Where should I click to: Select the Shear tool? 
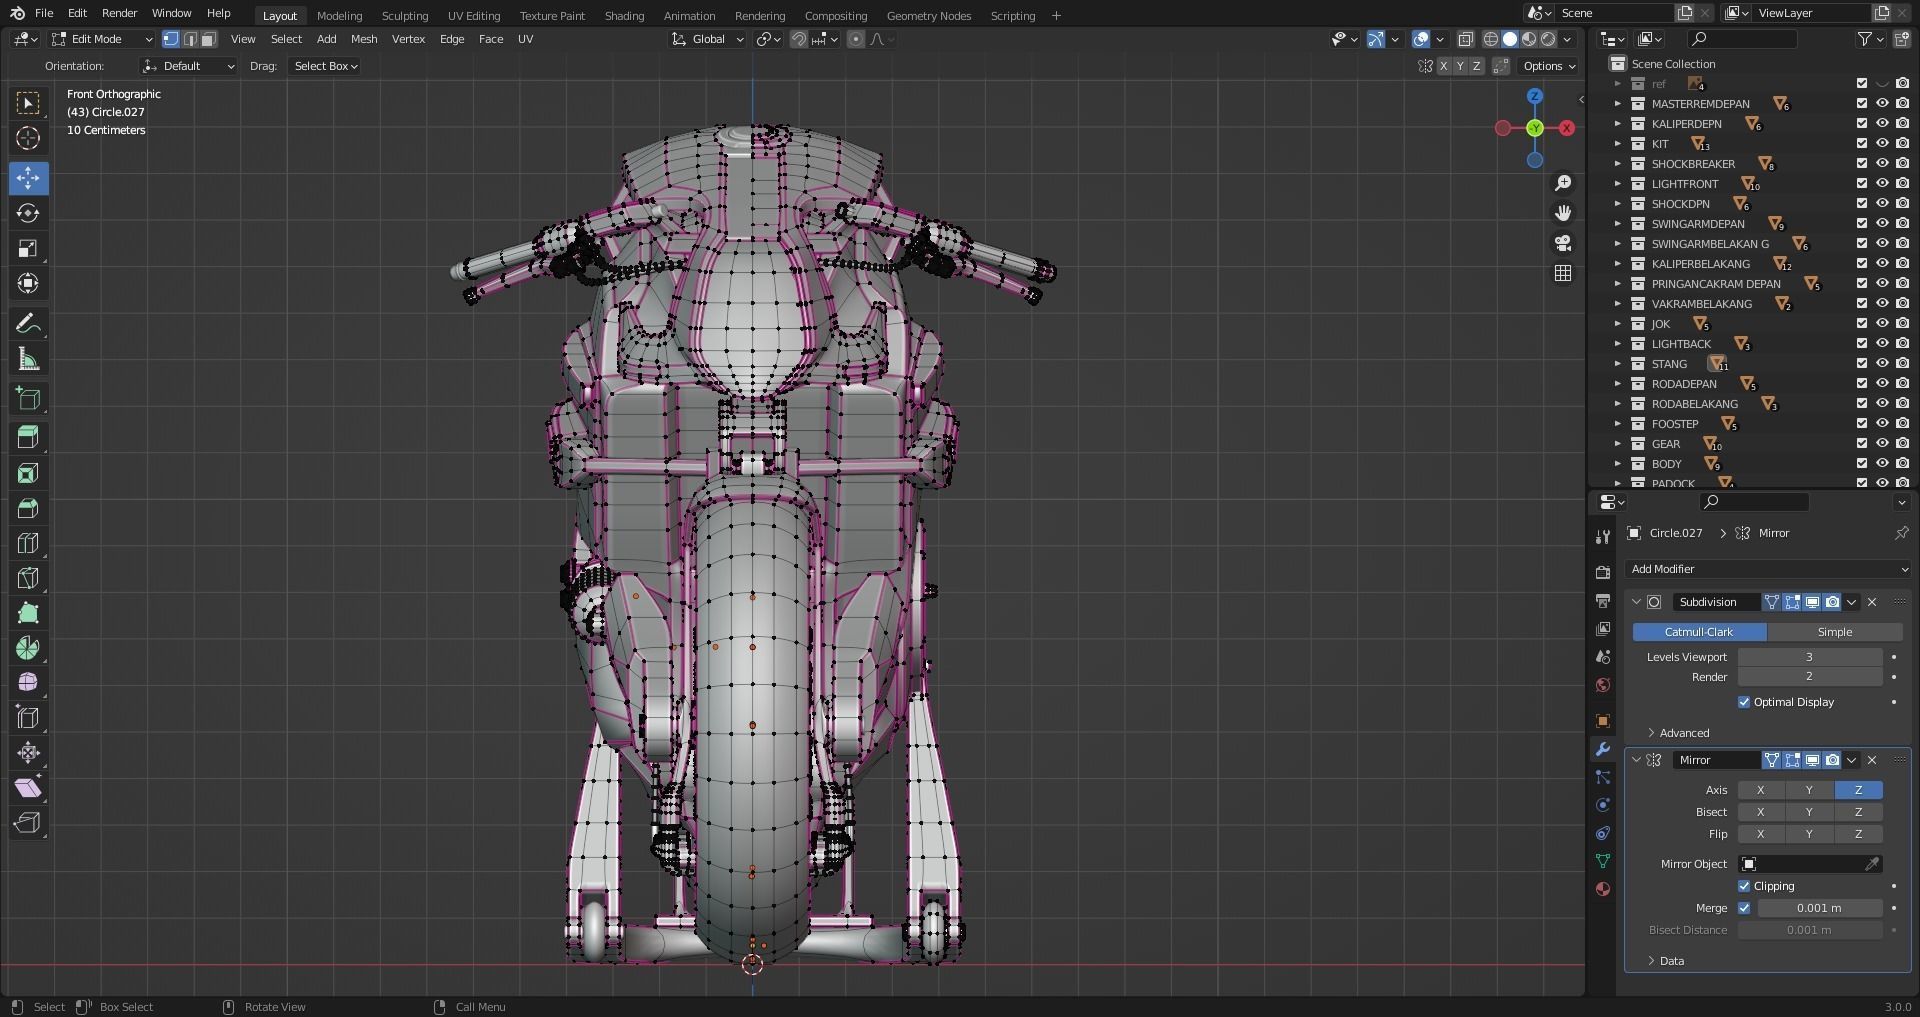coord(28,787)
